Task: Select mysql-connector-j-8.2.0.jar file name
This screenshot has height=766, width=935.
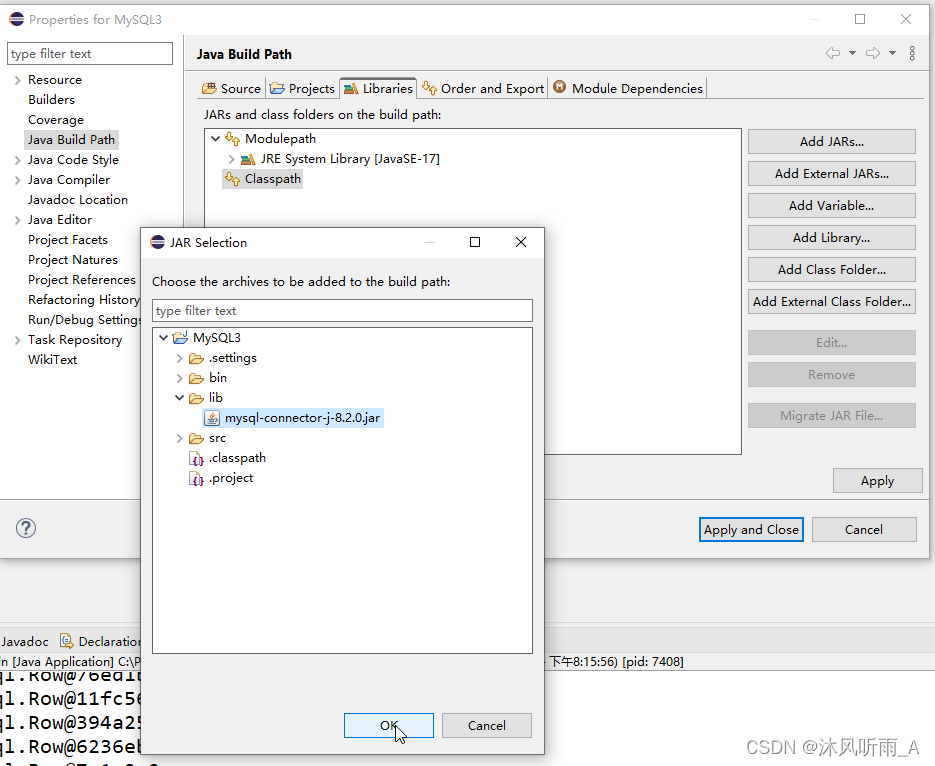Action: coord(302,418)
